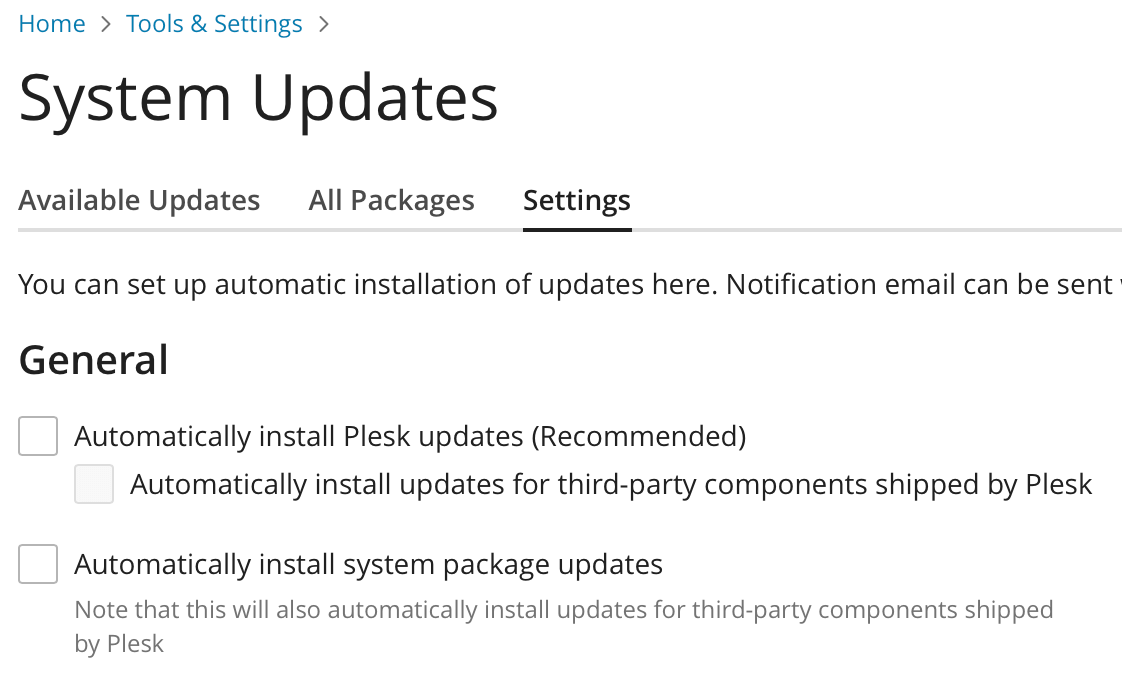Toggle third-party components updates checkbox
The height and width of the screenshot is (678, 1122).
[94, 485]
